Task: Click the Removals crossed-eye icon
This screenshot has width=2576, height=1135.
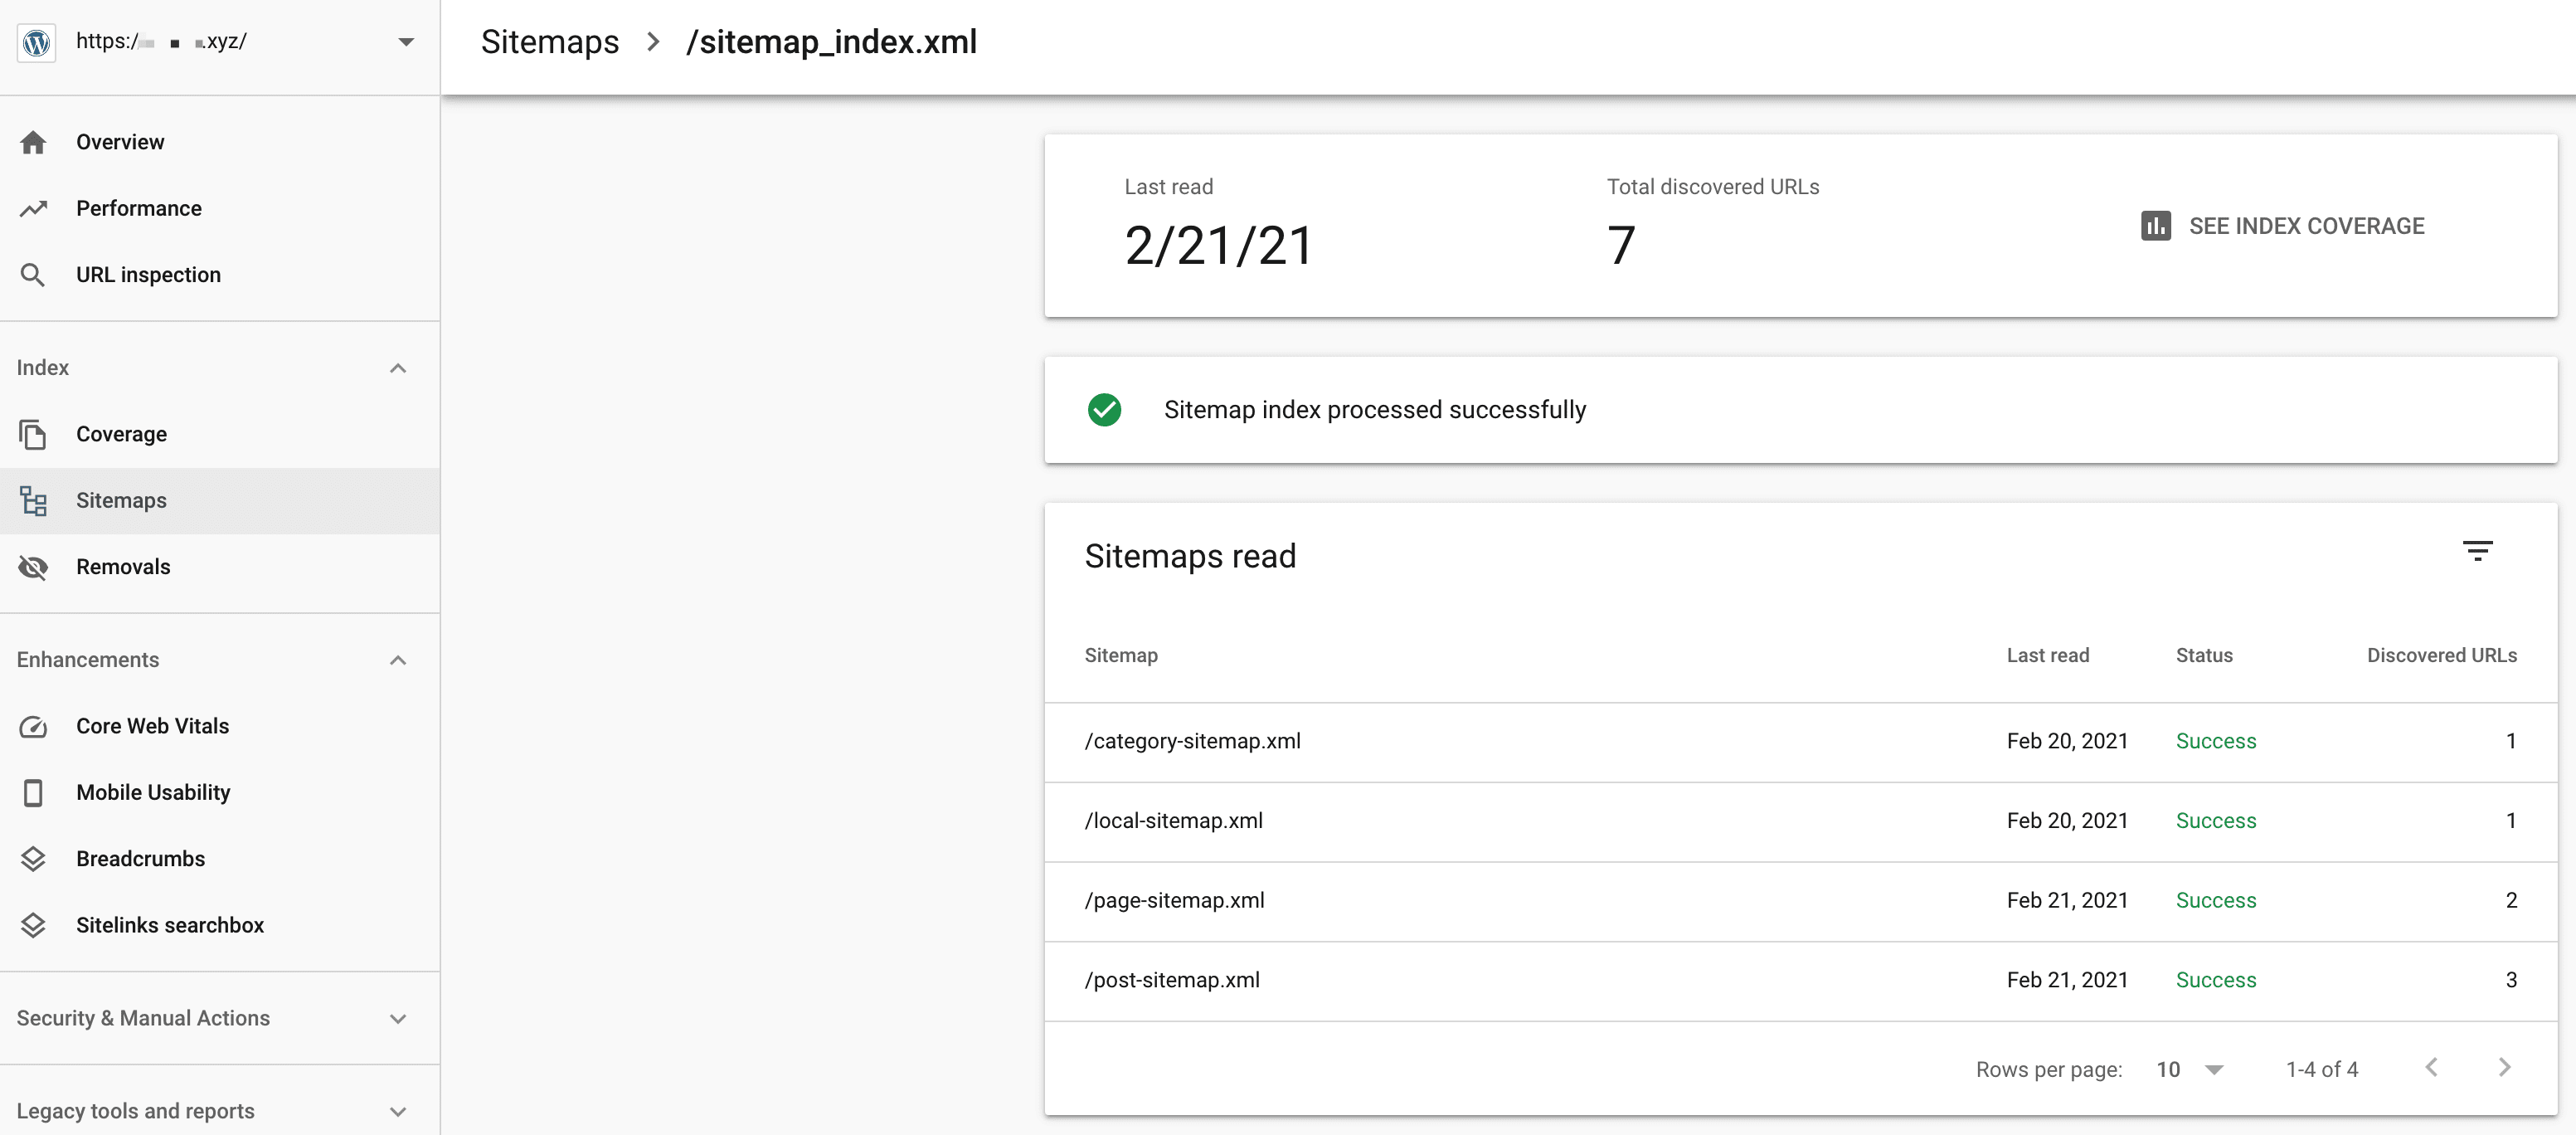Action: 33,567
